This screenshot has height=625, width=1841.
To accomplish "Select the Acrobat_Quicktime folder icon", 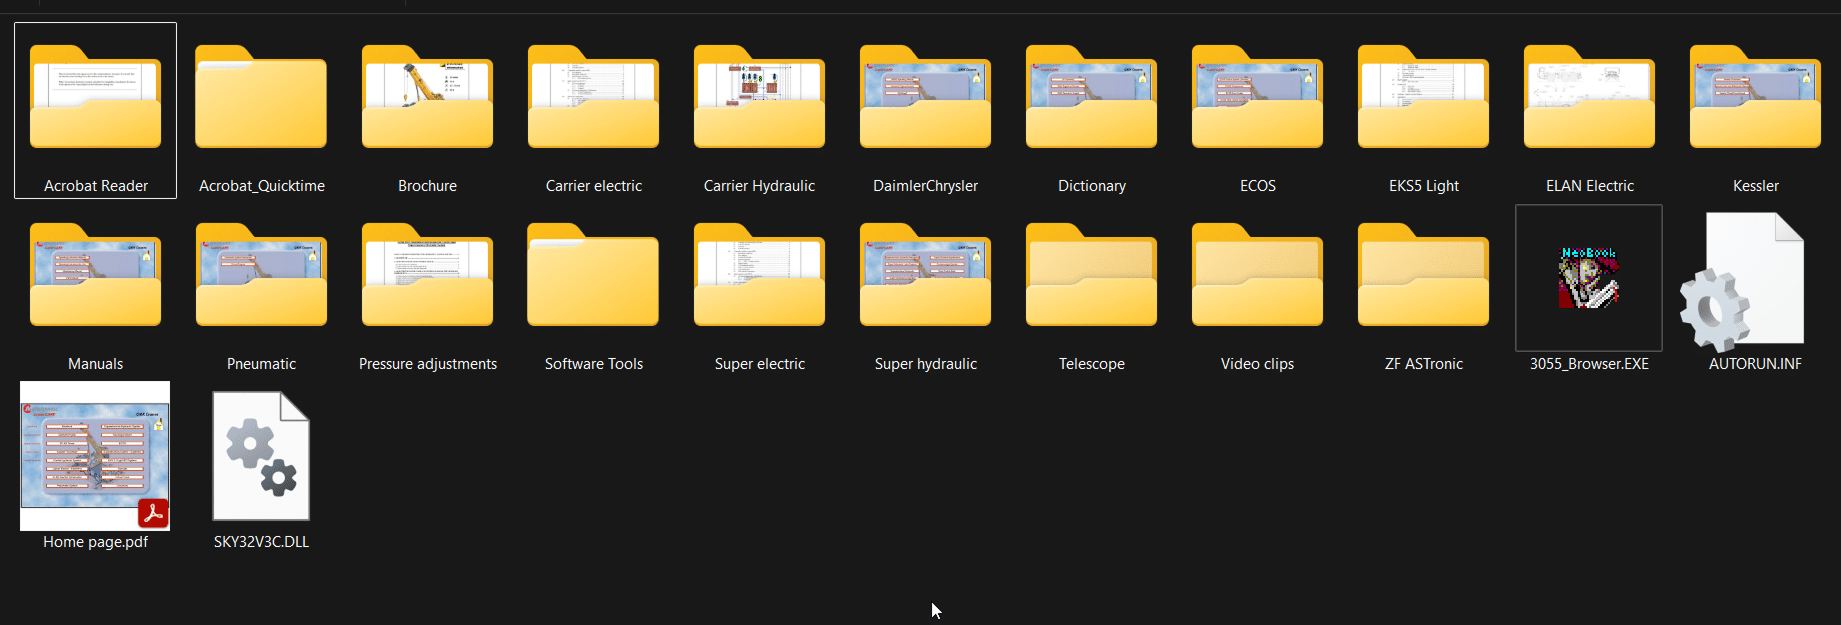I will (262, 97).
